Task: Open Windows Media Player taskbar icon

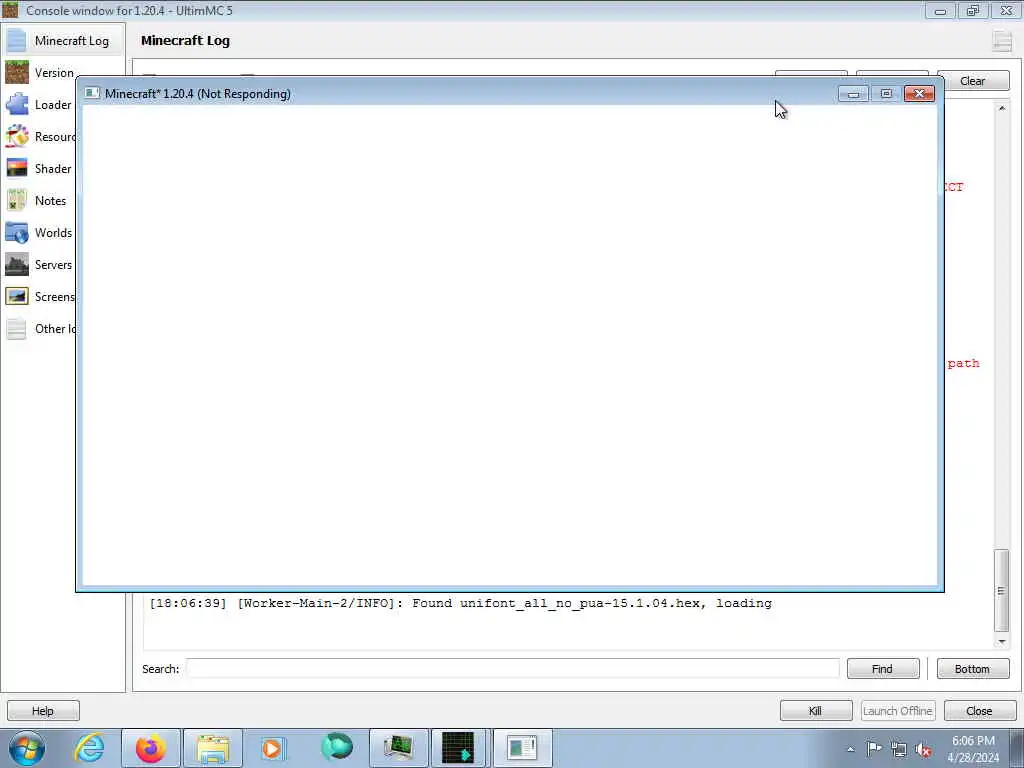Action: (x=272, y=748)
